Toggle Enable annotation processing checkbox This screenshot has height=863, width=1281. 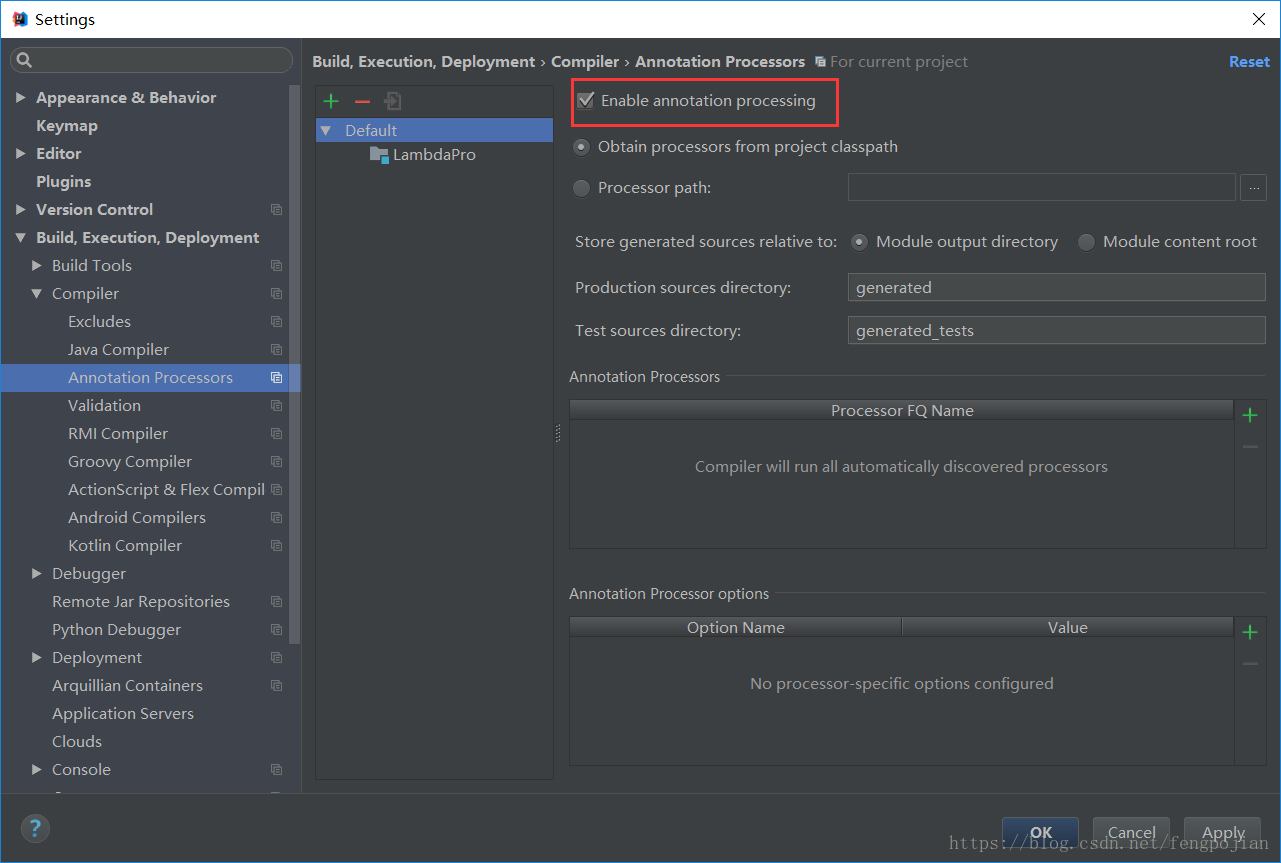[586, 101]
